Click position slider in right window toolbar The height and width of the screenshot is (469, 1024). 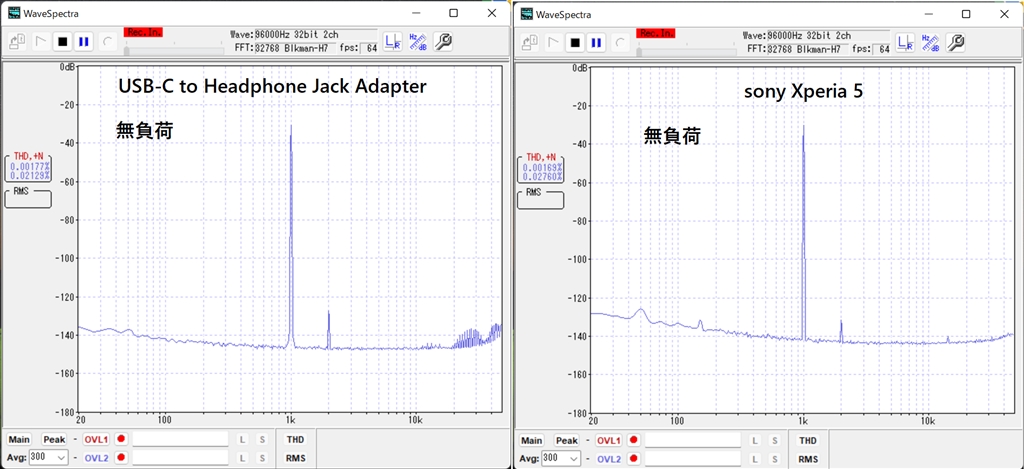tap(686, 50)
